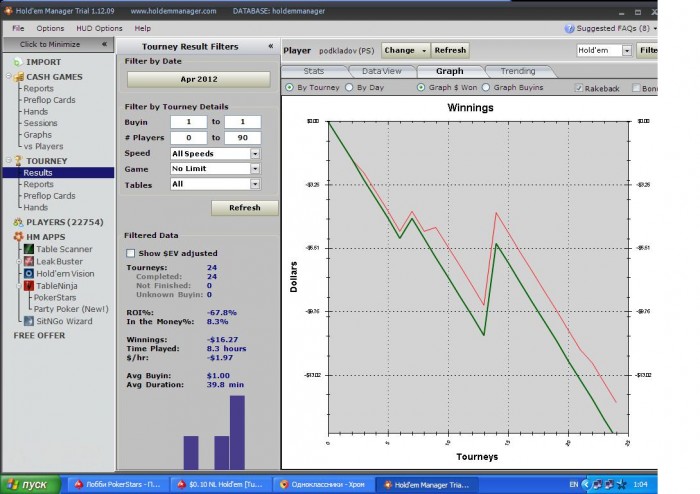
Task: Click the star icon in system tray
Action: 621,485
